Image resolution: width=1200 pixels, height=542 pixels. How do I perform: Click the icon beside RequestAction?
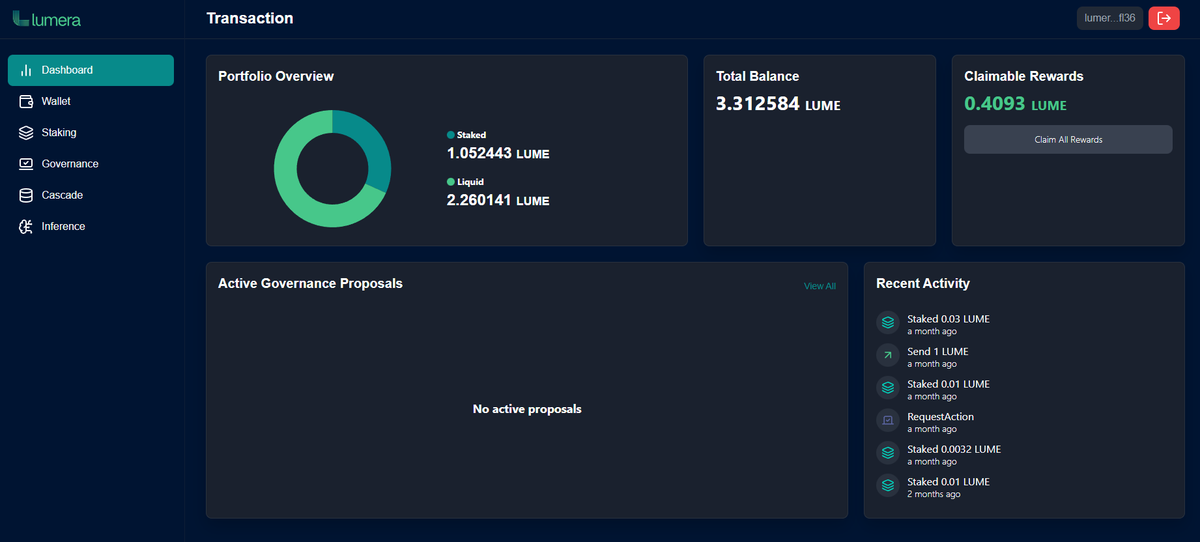tap(888, 420)
